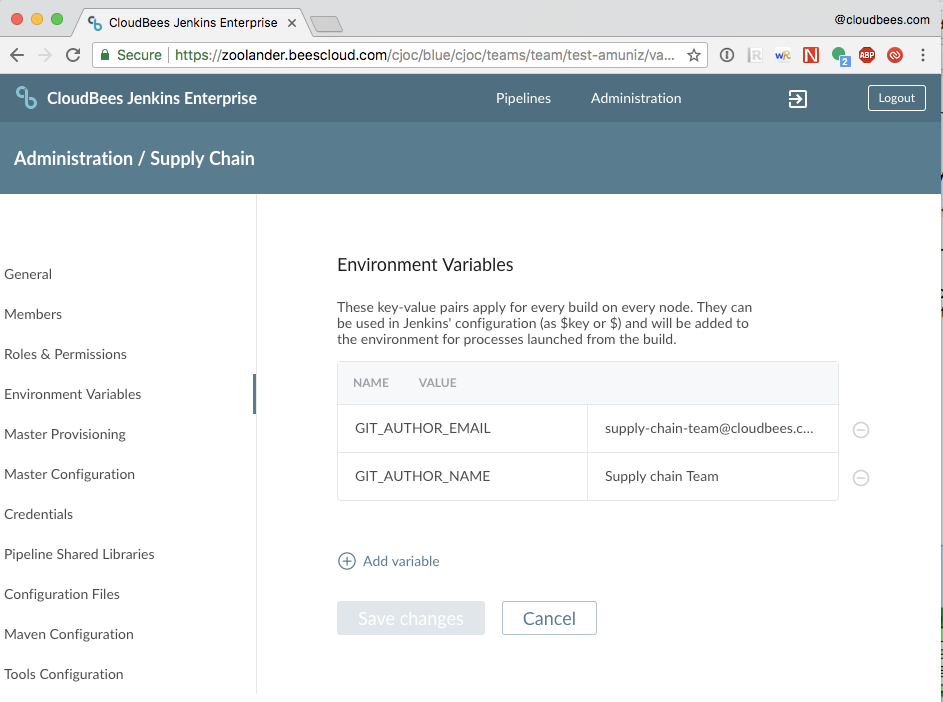Select Members in the sidebar
943x702 pixels.
pos(33,314)
